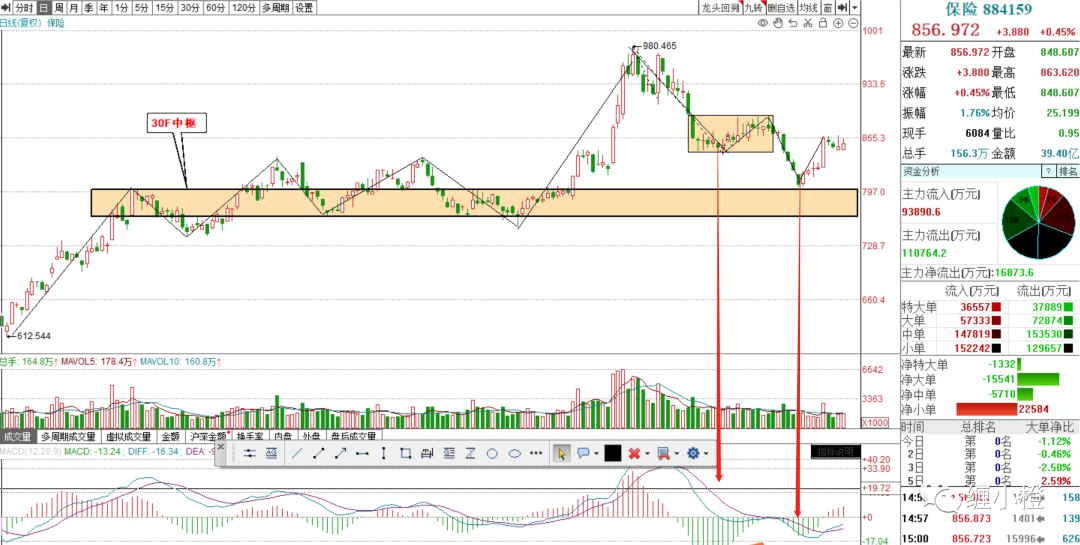The image size is (1080, 545).
Task: Click the 排名 button in 资金分析
Action: (1068, 171)
